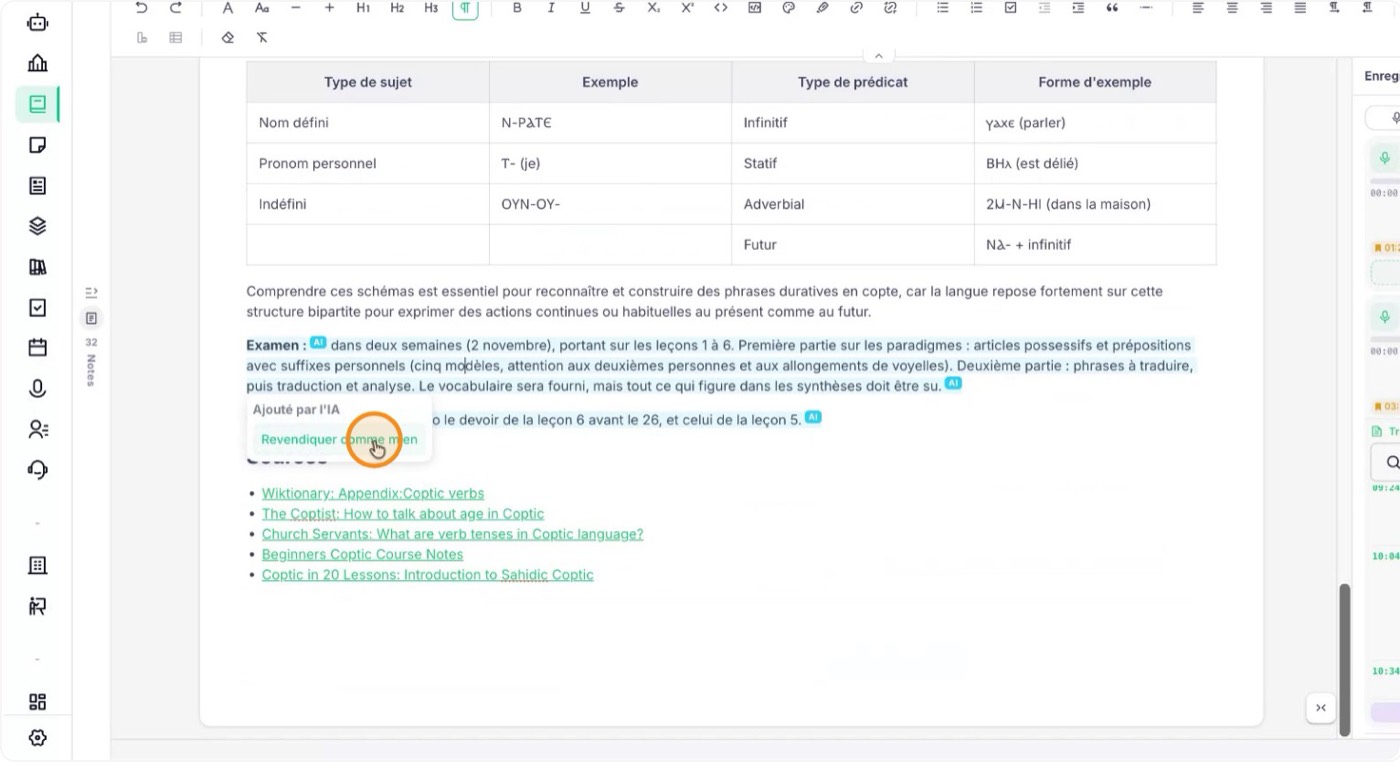Image resolution: width=1400 pixels, height=762 pixels.
Task: Toggle italic formatting
Action: [x=551, y=8]
